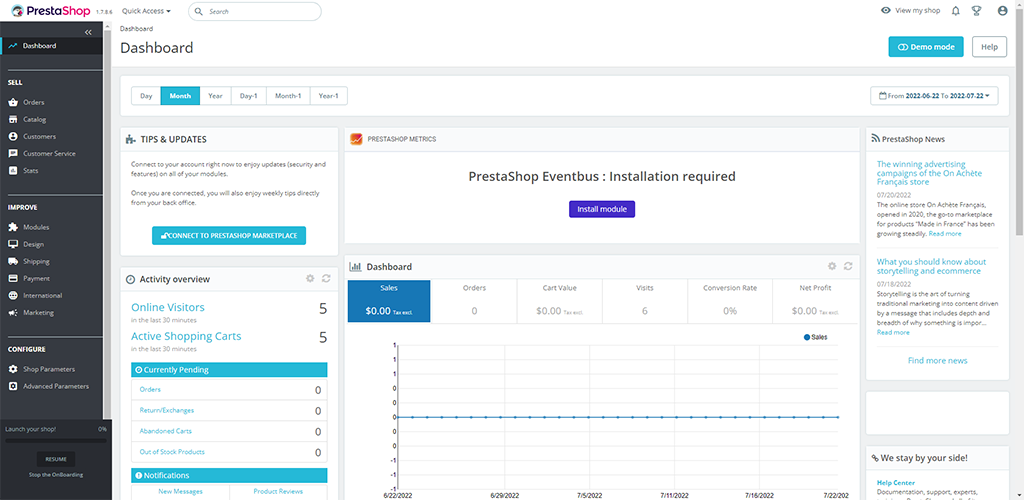This screenshot has height=500, width=1024.
Task: Open Activity overview settings gear
Action: (310, 279)
